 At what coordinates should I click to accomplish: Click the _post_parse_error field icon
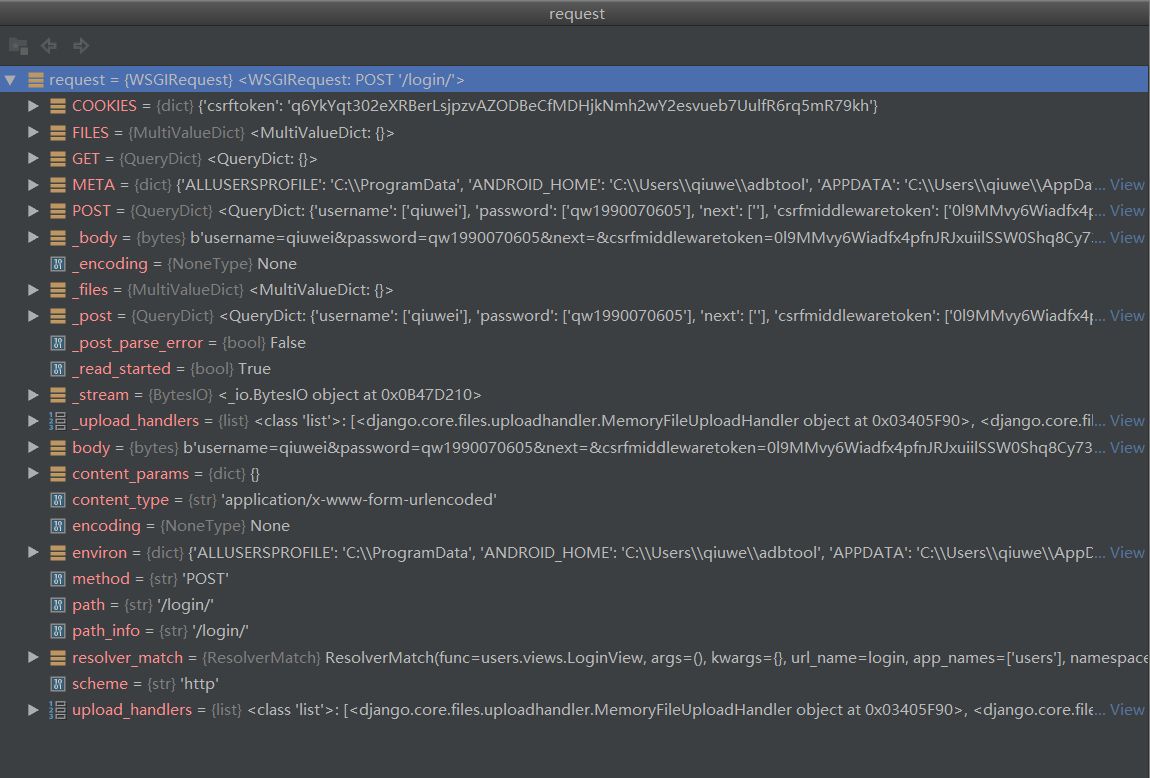(58, 342)
